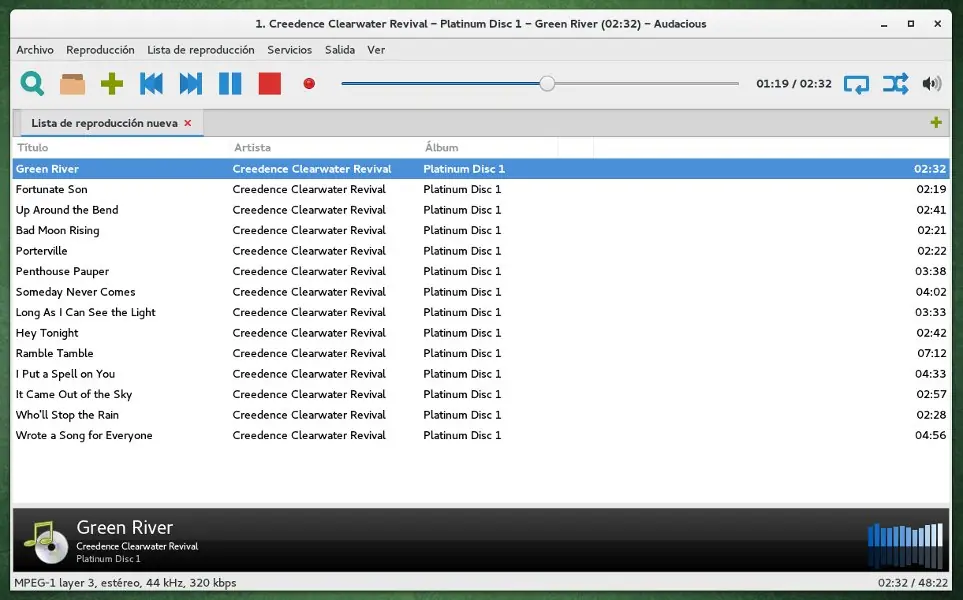The height and width of the screenshot is (600, 963).
Task: Add files with the green plus toolbar icon
Action: pyautogui.click(x=112, y=84)
